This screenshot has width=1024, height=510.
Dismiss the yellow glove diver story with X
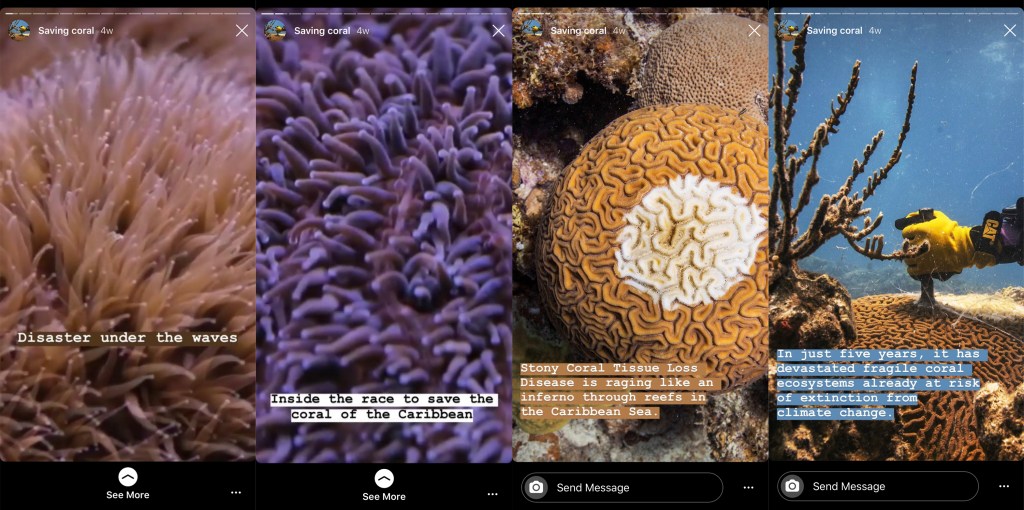1010,31
